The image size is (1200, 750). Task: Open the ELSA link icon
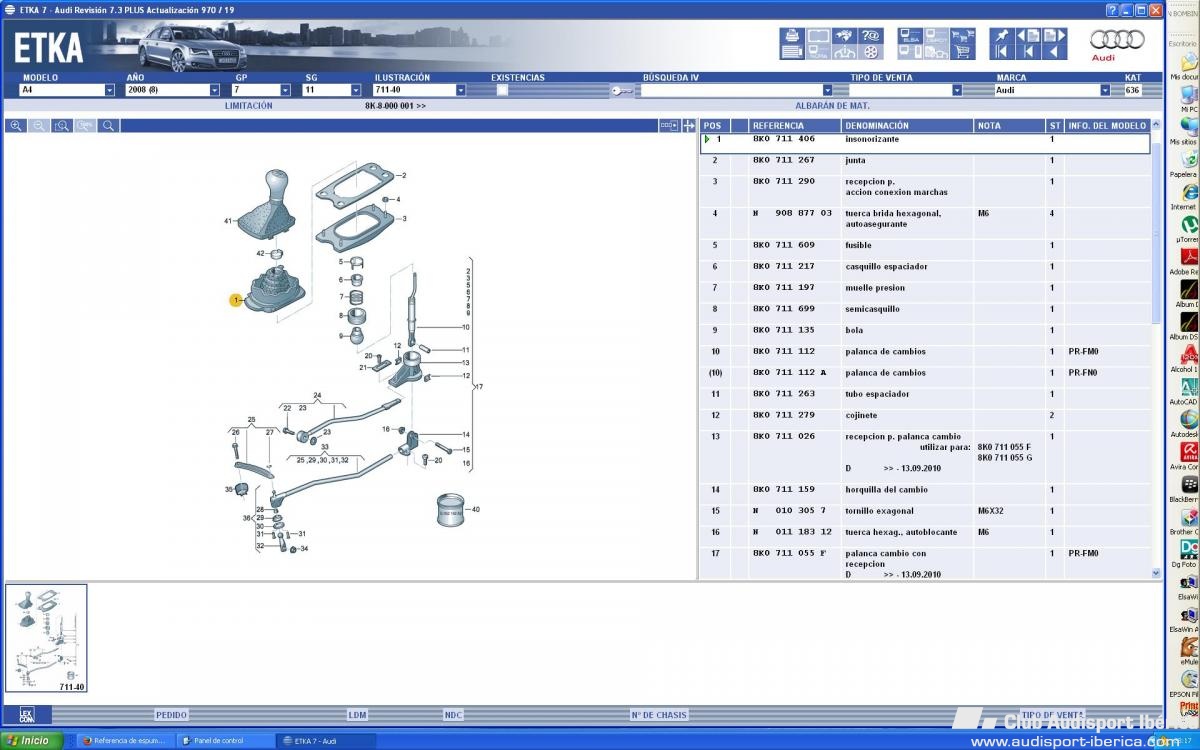[910, 36]
